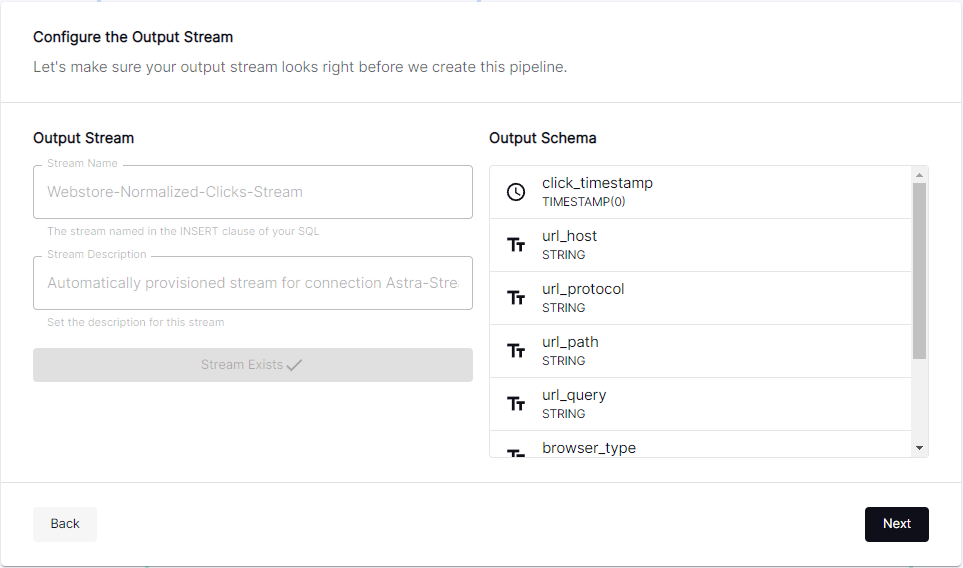This screenshot has height=568, width=963.
Task: Click the text icon beside url_path
Action: (516, 351)
